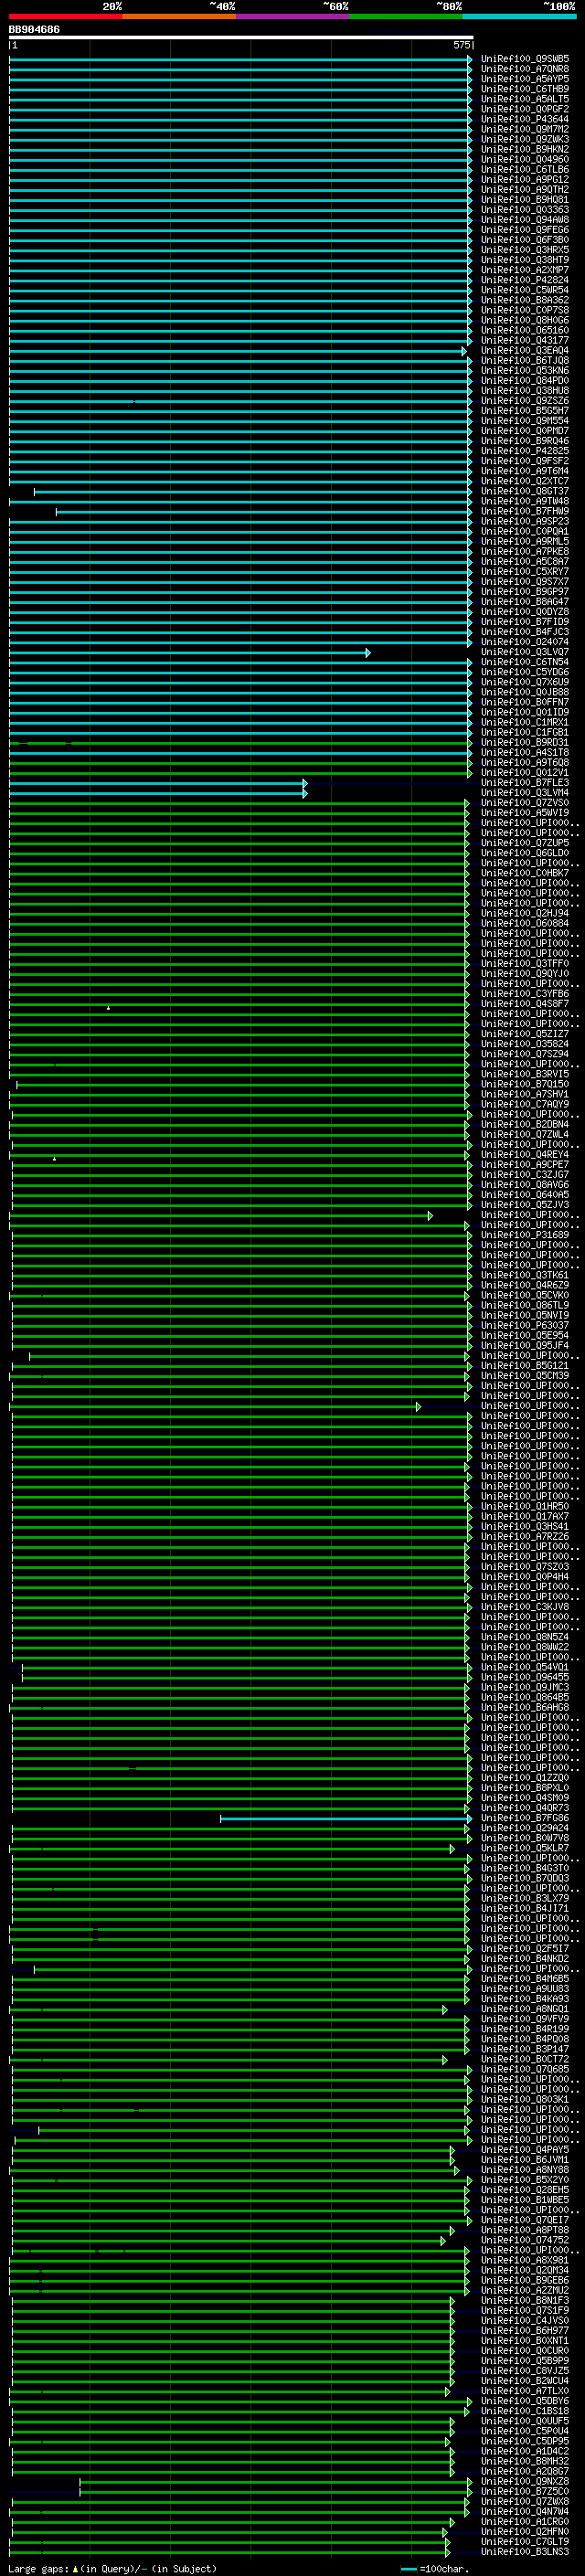
Task: Select label UniRef100_O24074
Action: (x=524, y=642)
